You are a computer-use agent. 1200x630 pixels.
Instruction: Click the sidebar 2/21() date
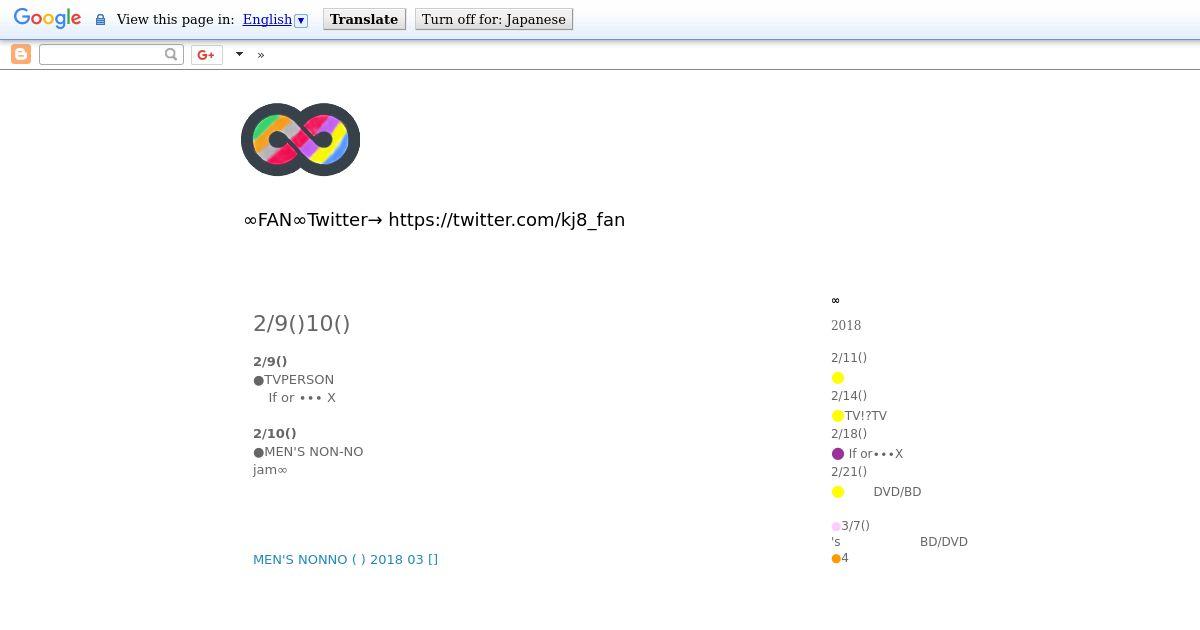click(849, 472)
